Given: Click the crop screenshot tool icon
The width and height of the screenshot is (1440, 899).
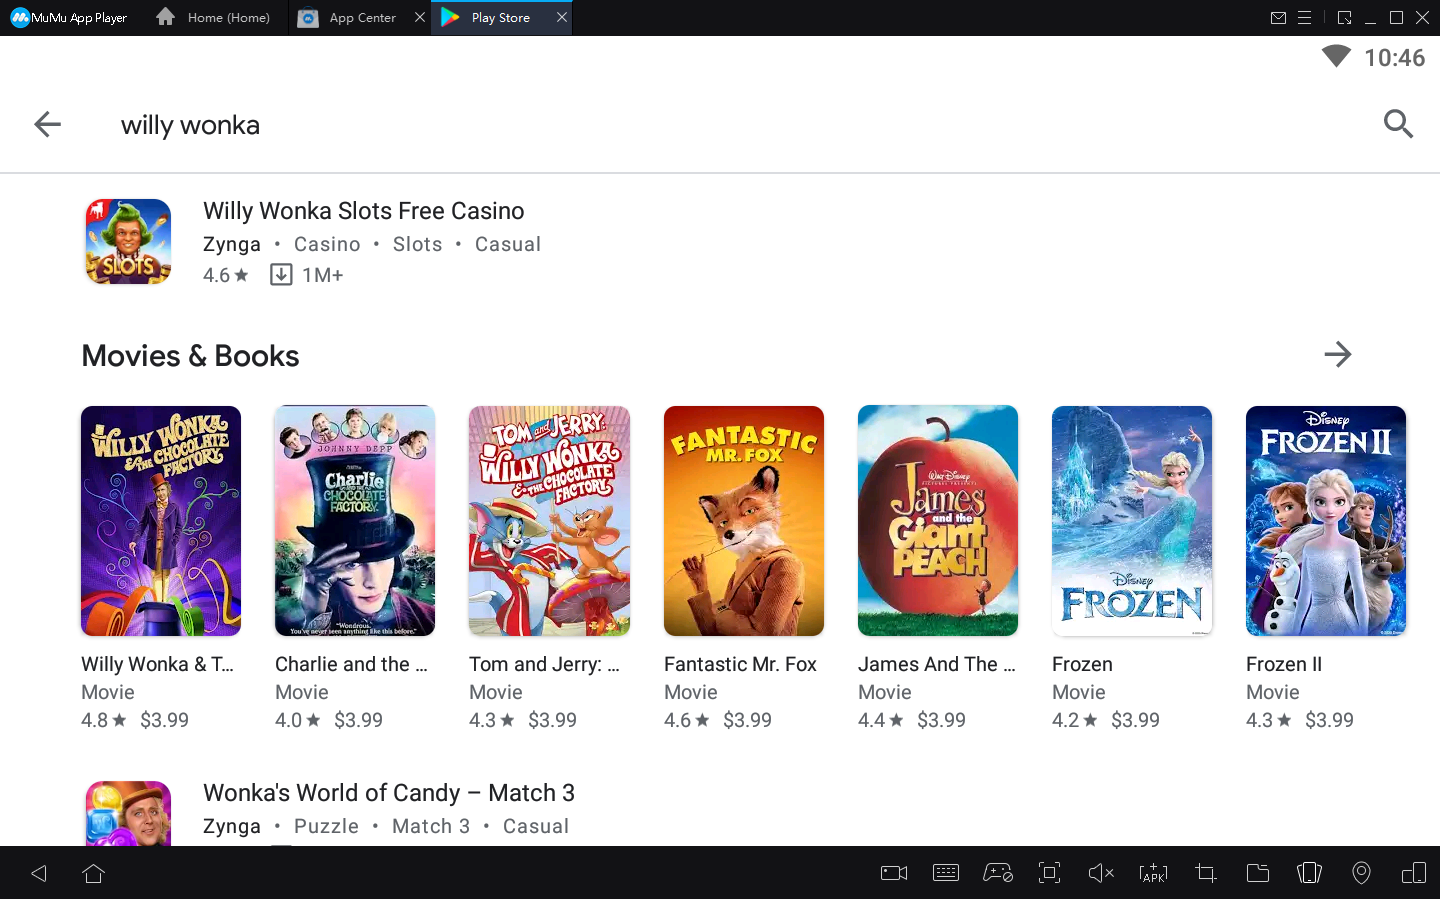Looking at the screenshot, I should pos(1206,874).
